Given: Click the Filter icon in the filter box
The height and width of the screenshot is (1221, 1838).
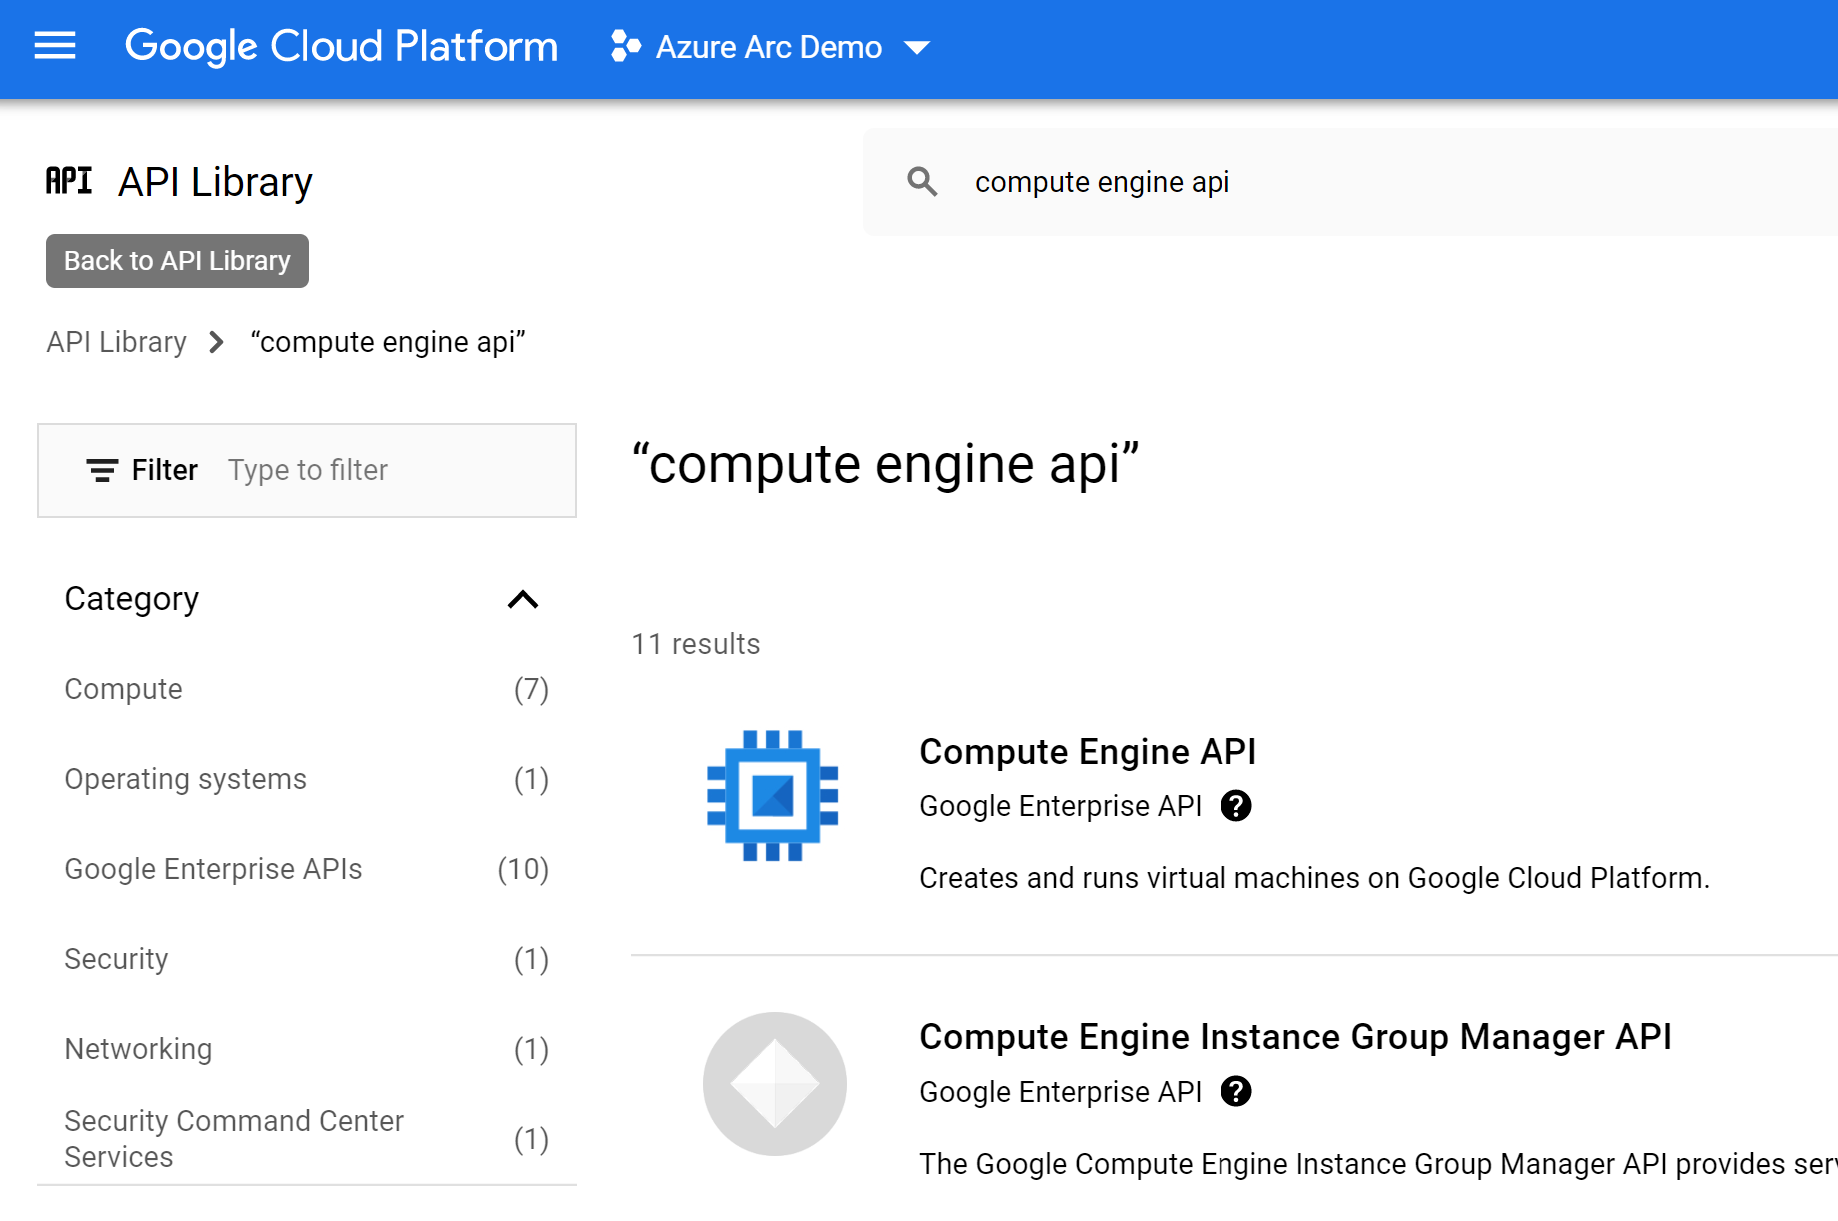Looking at the screenshot, I should tap(102, 470).
